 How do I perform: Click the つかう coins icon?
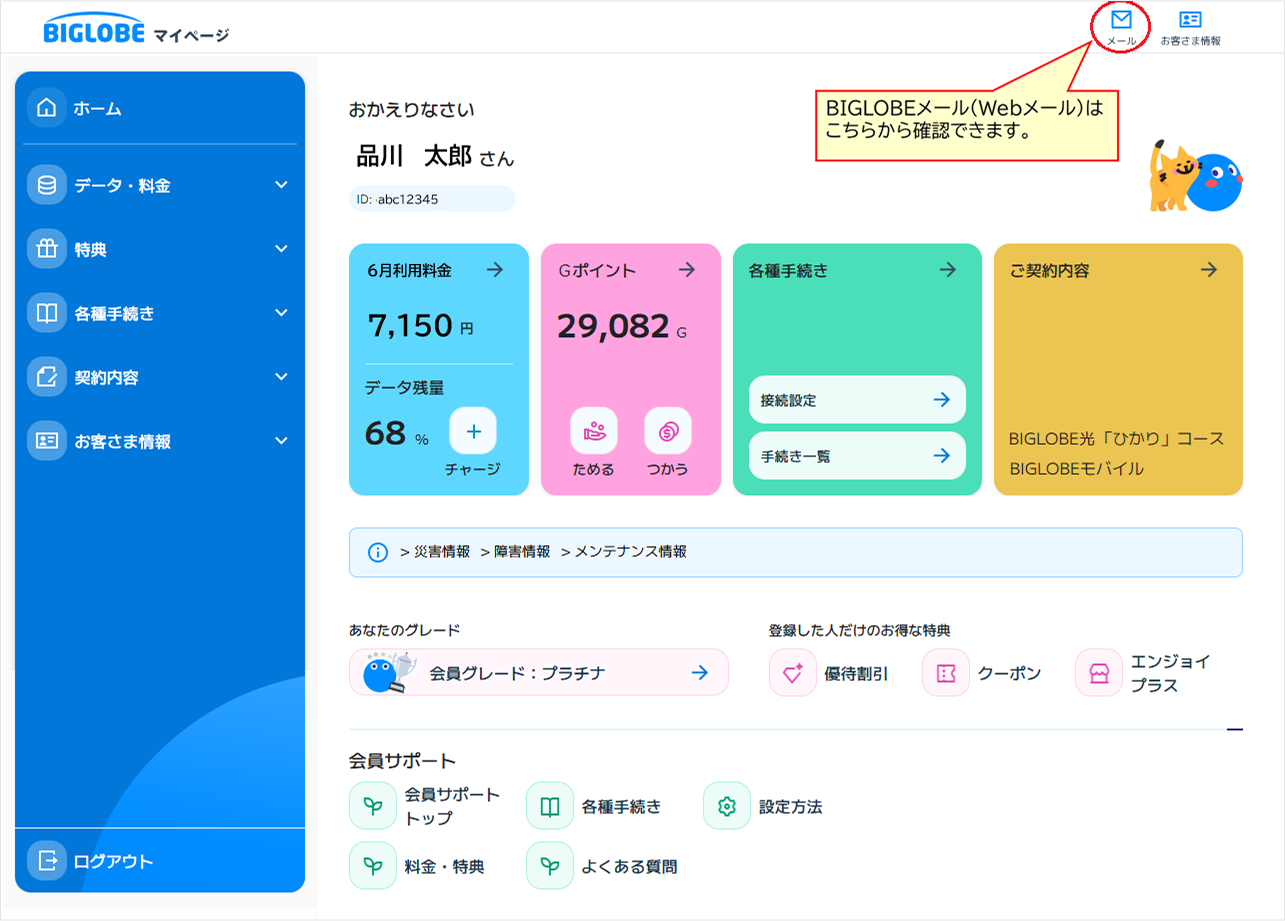668,432
